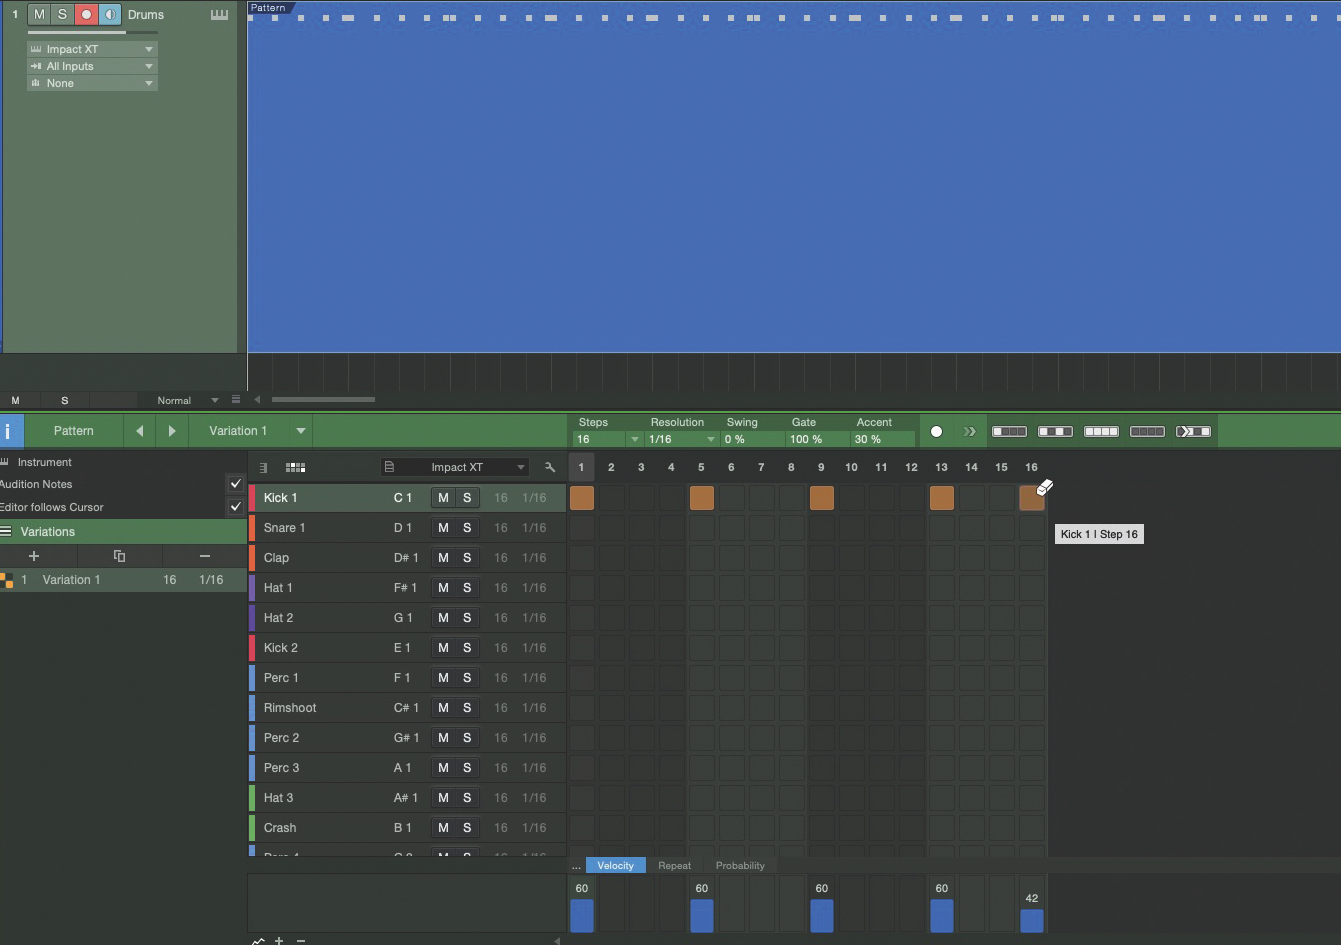The width and height of the screenshot is (1341, 945).
Task: Mute the Clap lane
Action: (x=443, y=558)
